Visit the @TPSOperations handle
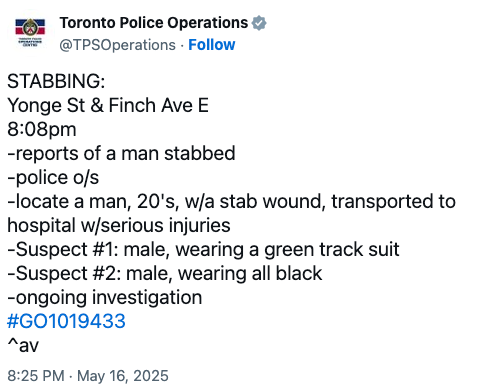 pyautogui.click(x=118, y=45)
